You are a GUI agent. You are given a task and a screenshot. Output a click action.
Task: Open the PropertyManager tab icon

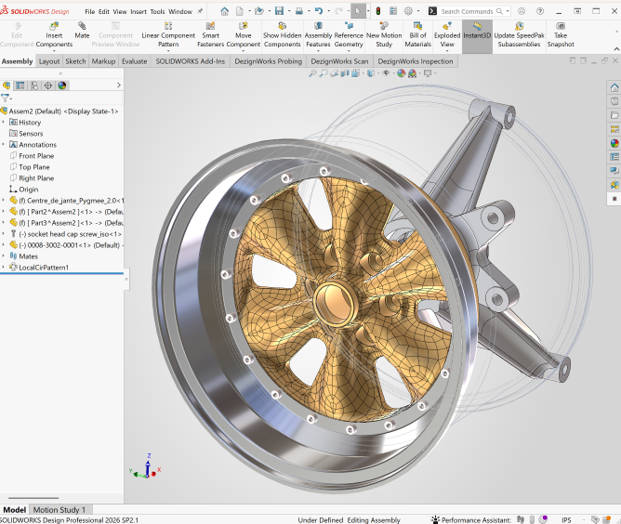click(x=20, y=85)
